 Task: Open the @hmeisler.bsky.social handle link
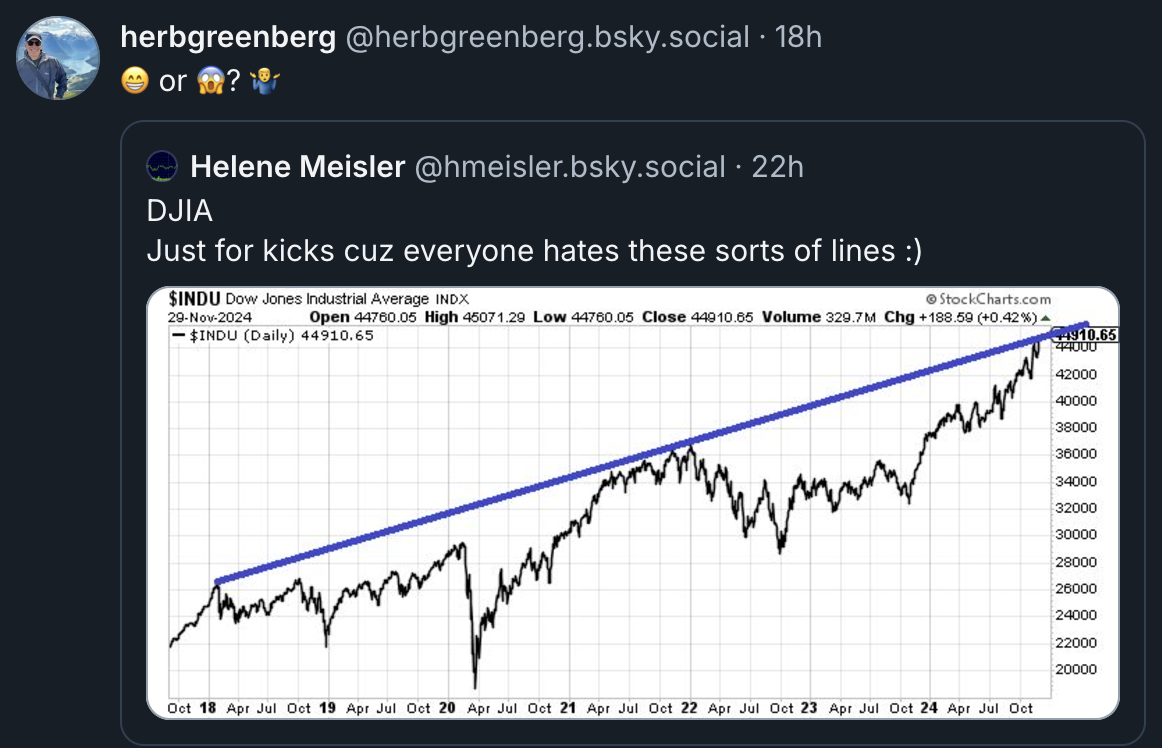click(570, 167)
